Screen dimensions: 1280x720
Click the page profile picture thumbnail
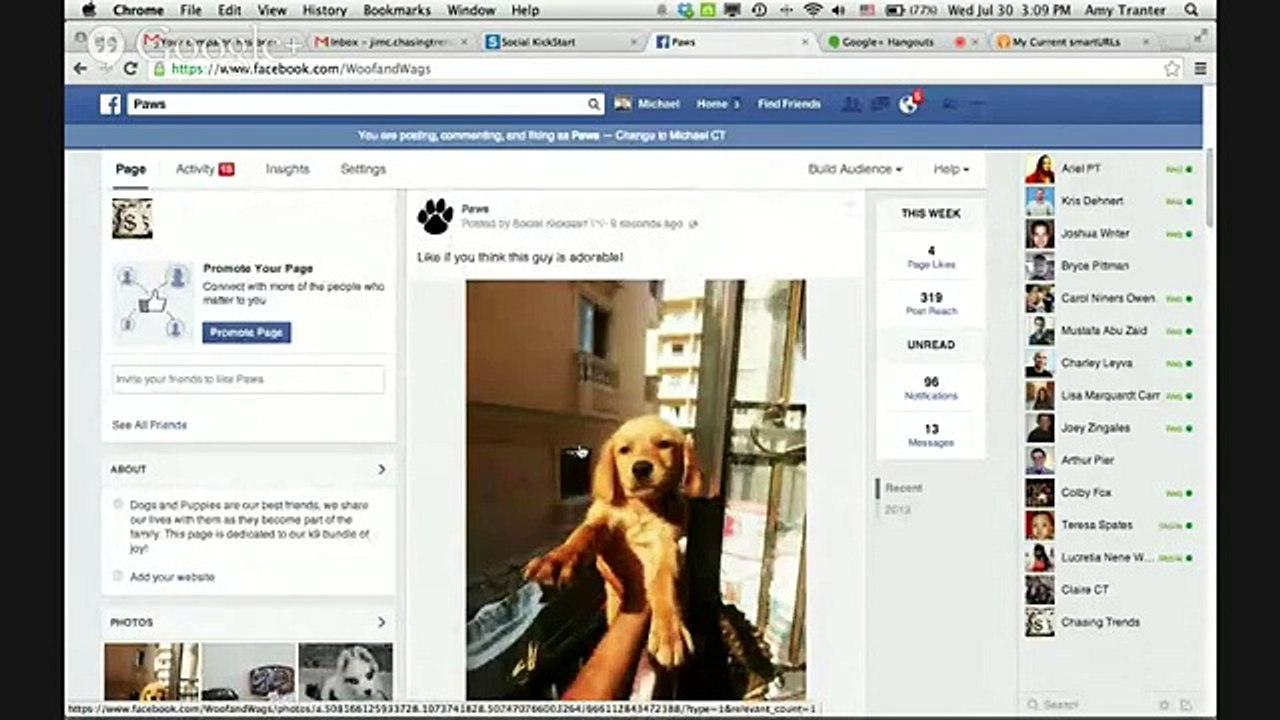132,218
